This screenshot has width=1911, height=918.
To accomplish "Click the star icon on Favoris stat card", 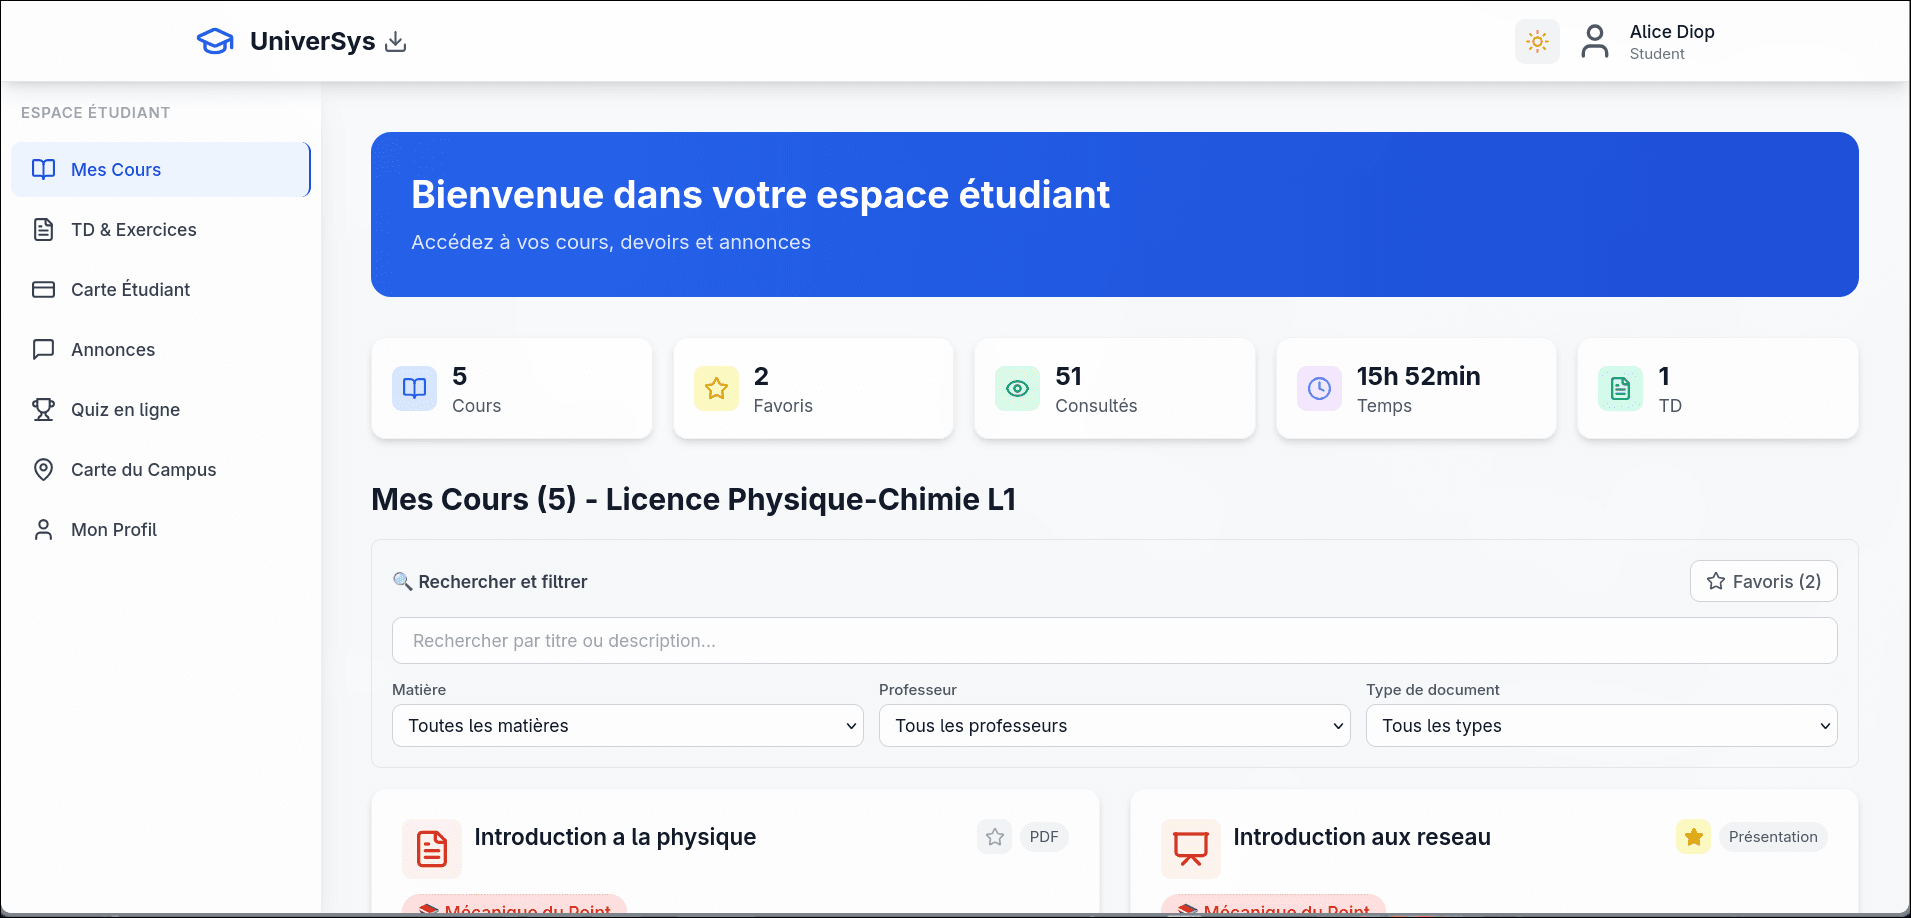I will point(716,388).
